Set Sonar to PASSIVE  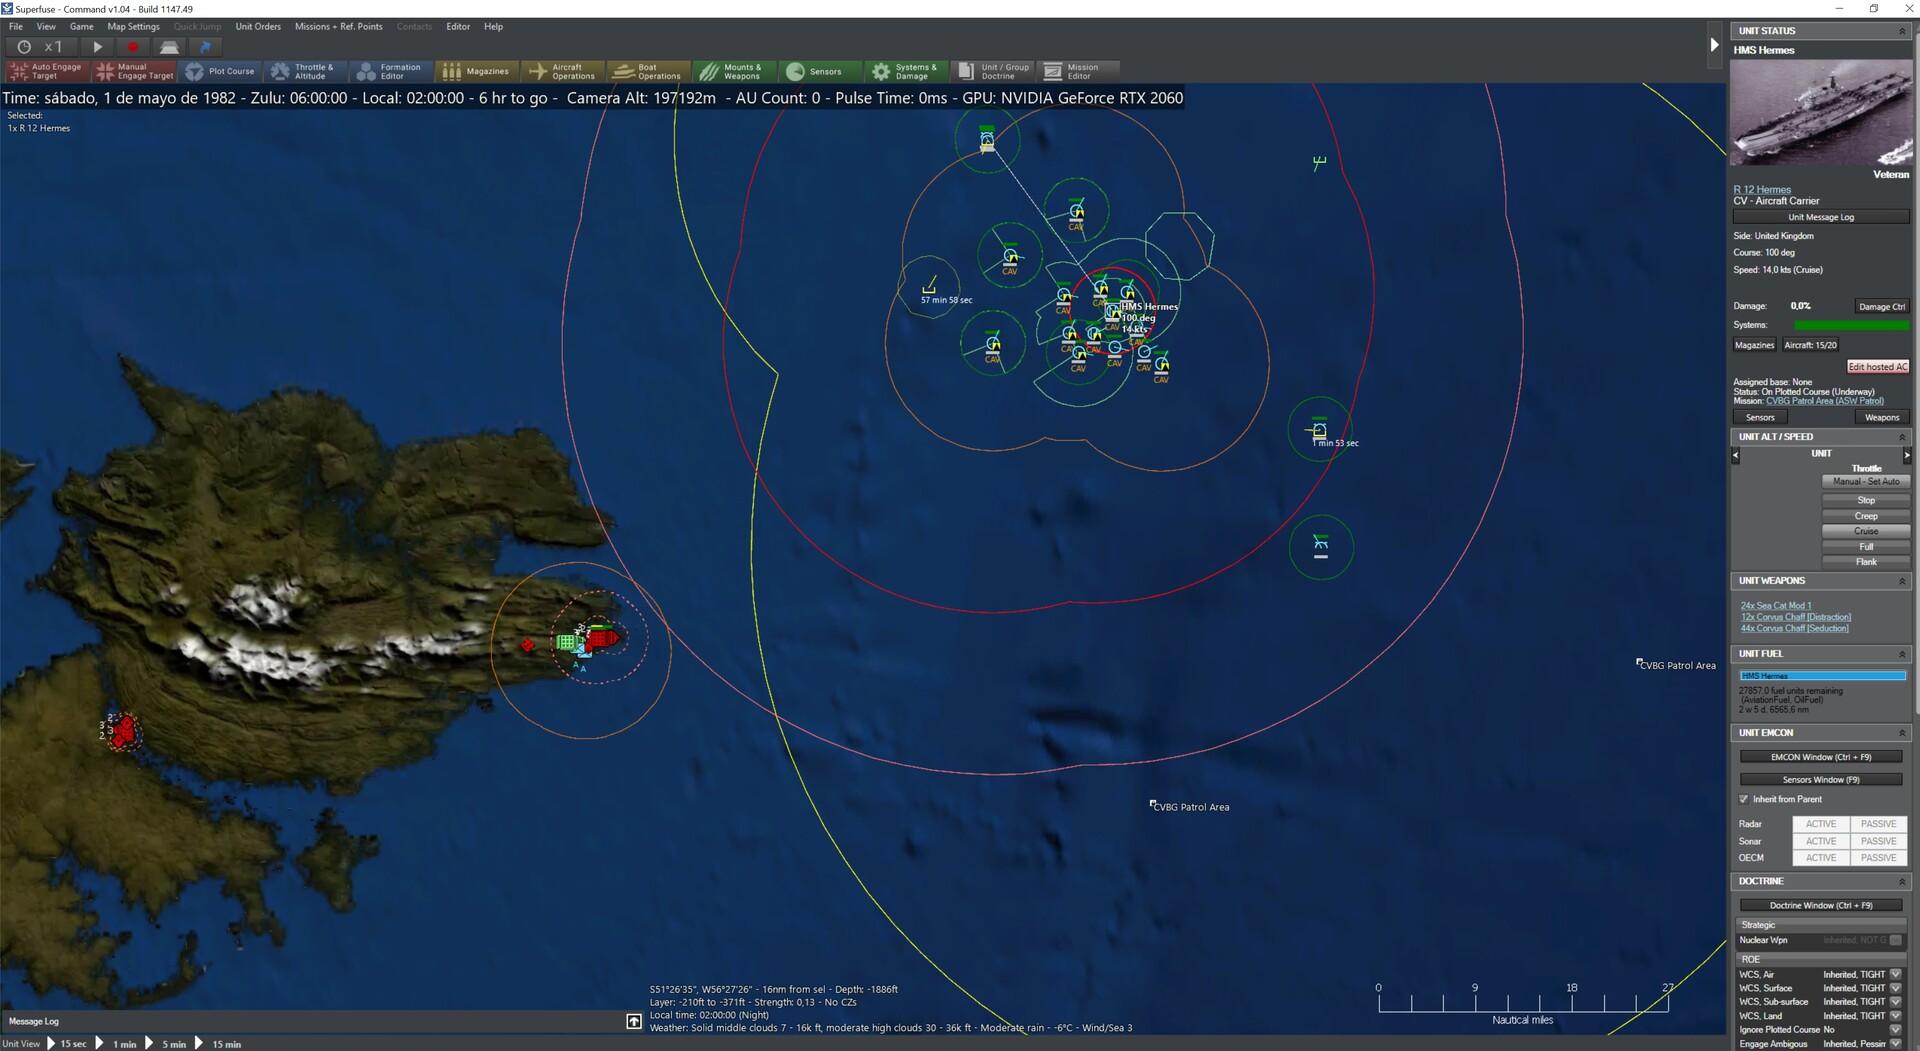(1878, 841)
